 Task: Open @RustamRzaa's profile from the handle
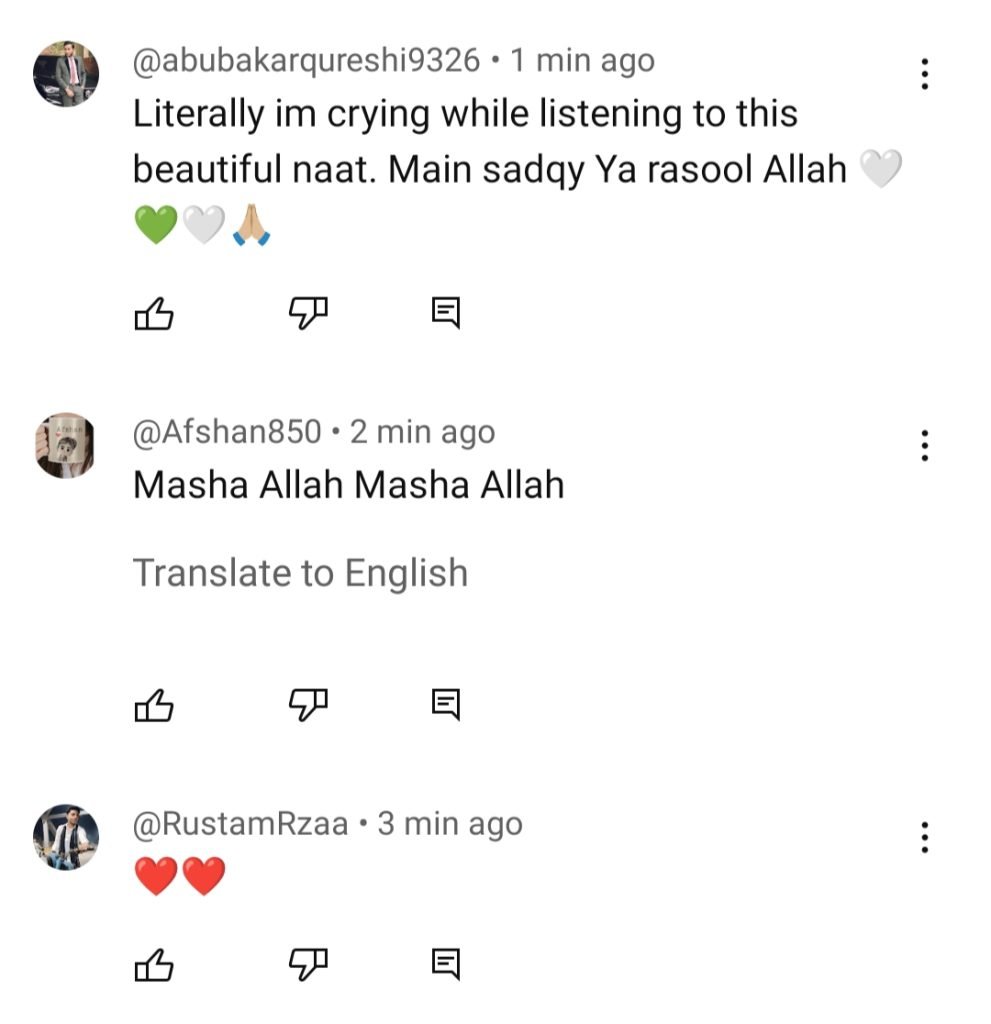[240, 824]
